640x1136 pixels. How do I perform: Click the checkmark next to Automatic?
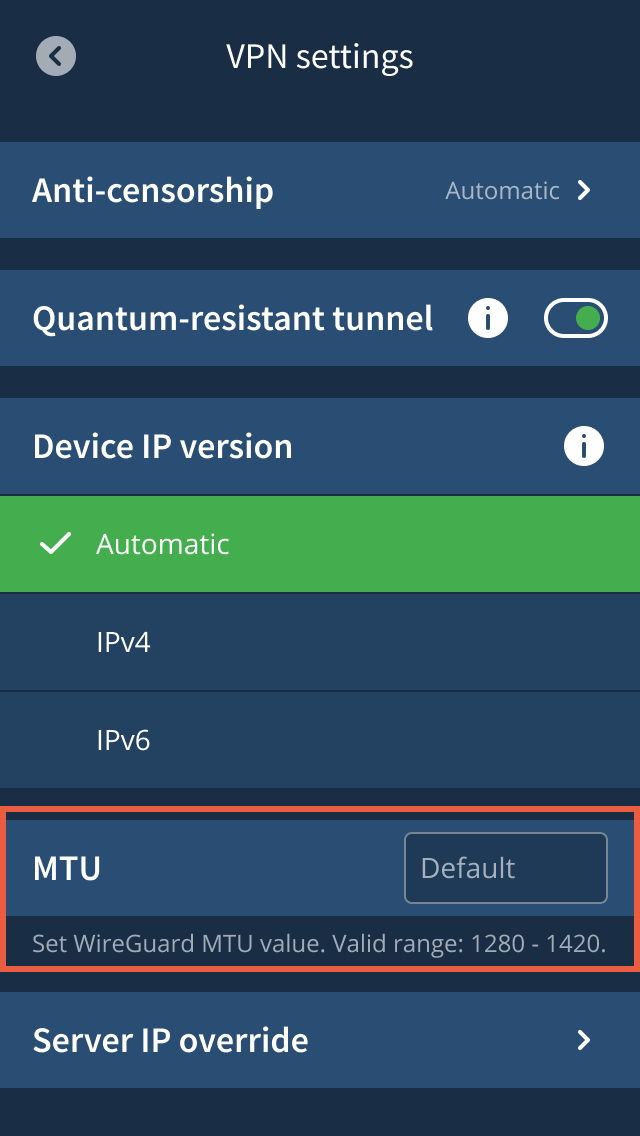56,544
